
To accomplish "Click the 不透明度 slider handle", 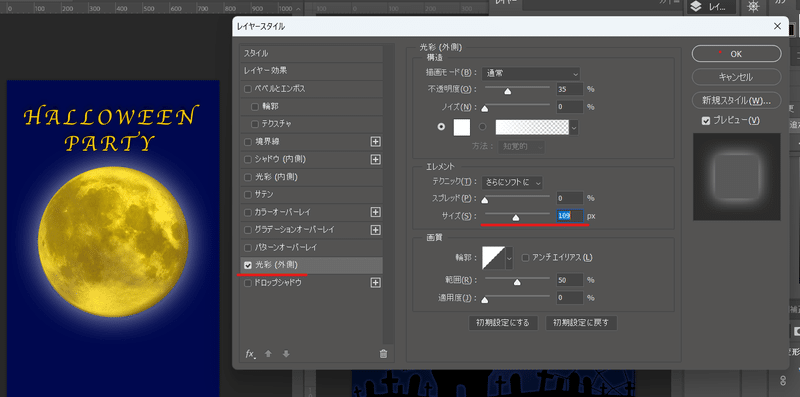I will click(508, 92).
